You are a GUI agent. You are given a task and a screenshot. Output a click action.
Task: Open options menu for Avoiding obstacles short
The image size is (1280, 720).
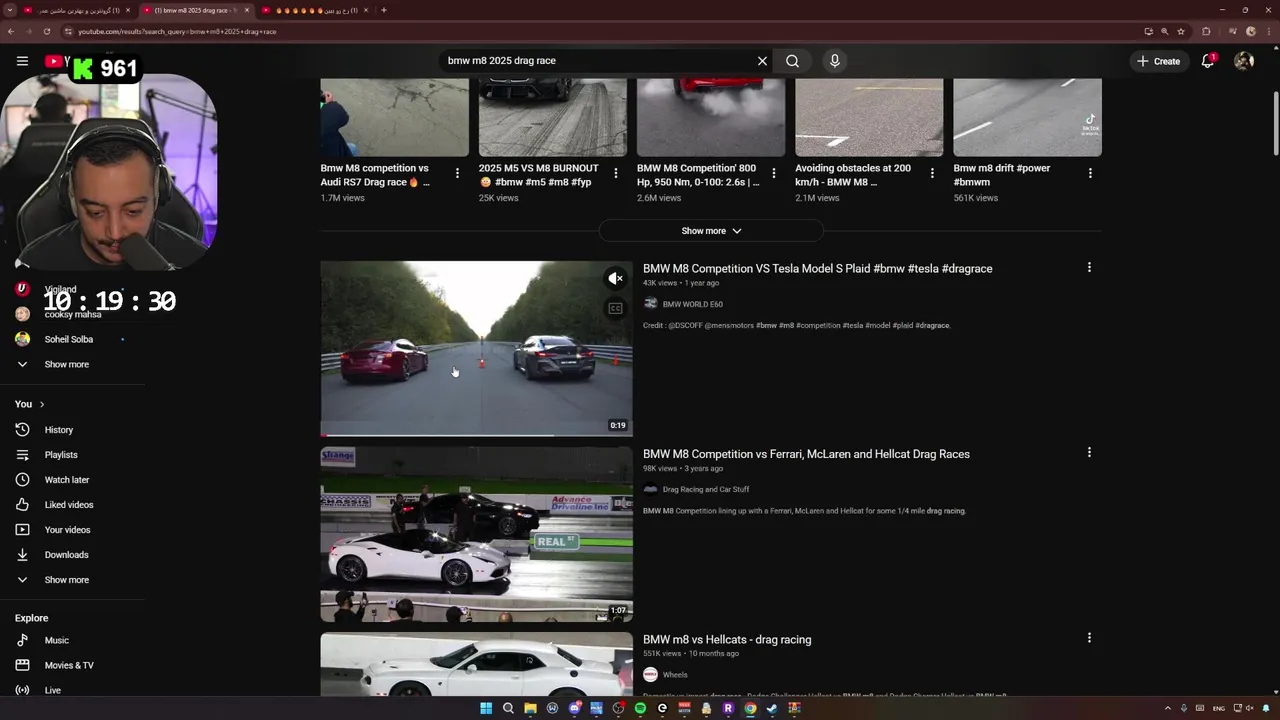coord(932,173)
